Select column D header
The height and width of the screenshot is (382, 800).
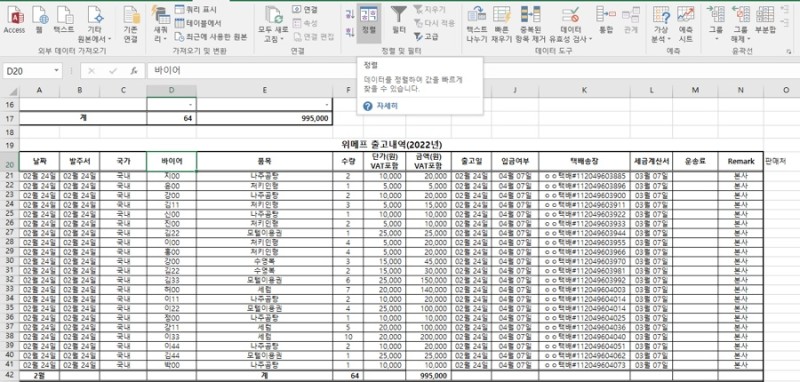[x=171, y=90]
